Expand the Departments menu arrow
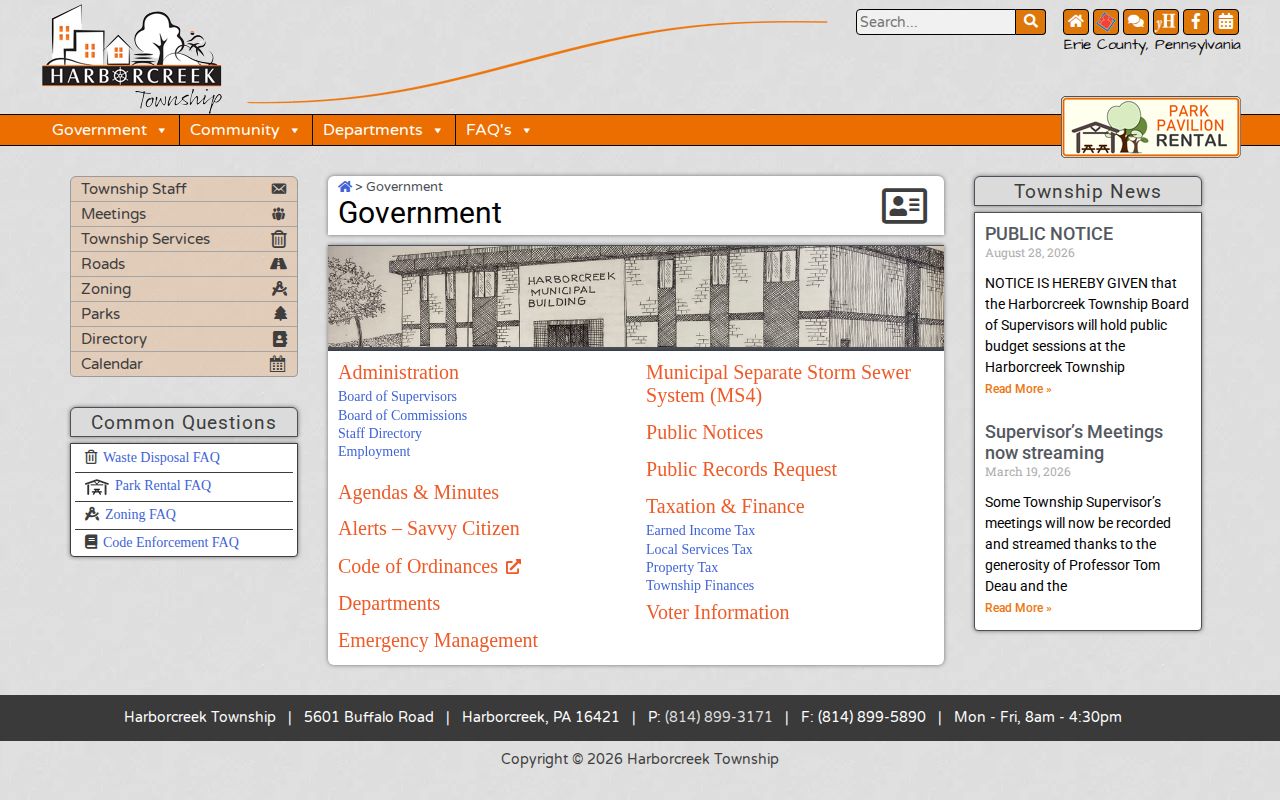Image resolution: width=1280 pixels, height=800 pixels. pos(437,131)
